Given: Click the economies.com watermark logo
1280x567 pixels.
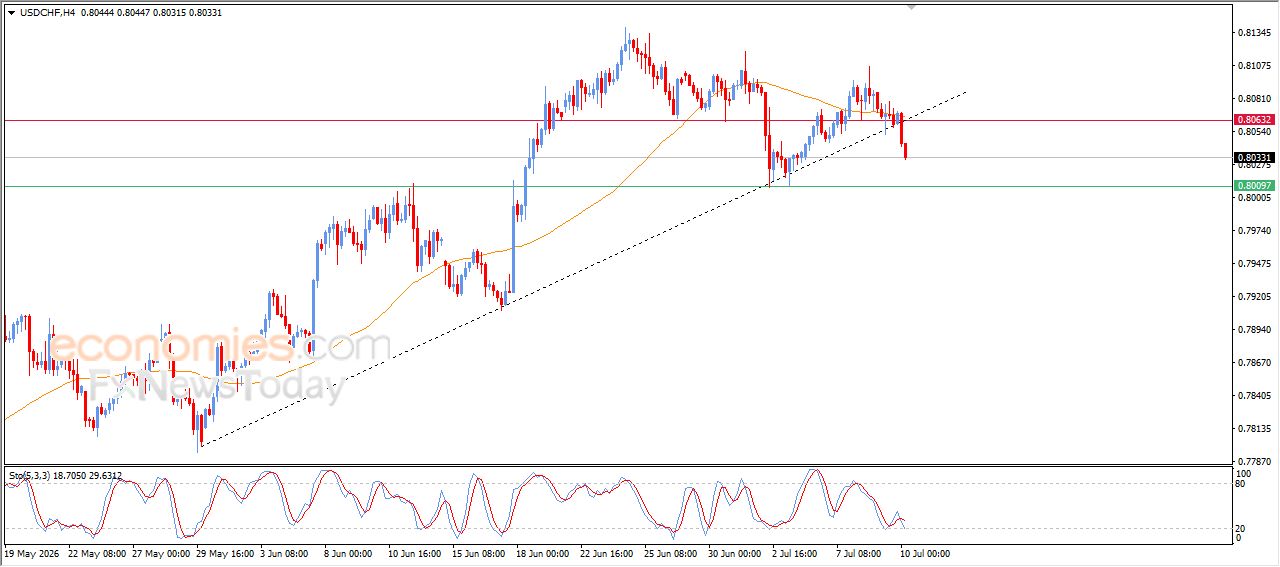Looking at the screenshot, I should [x=219, y=345].
